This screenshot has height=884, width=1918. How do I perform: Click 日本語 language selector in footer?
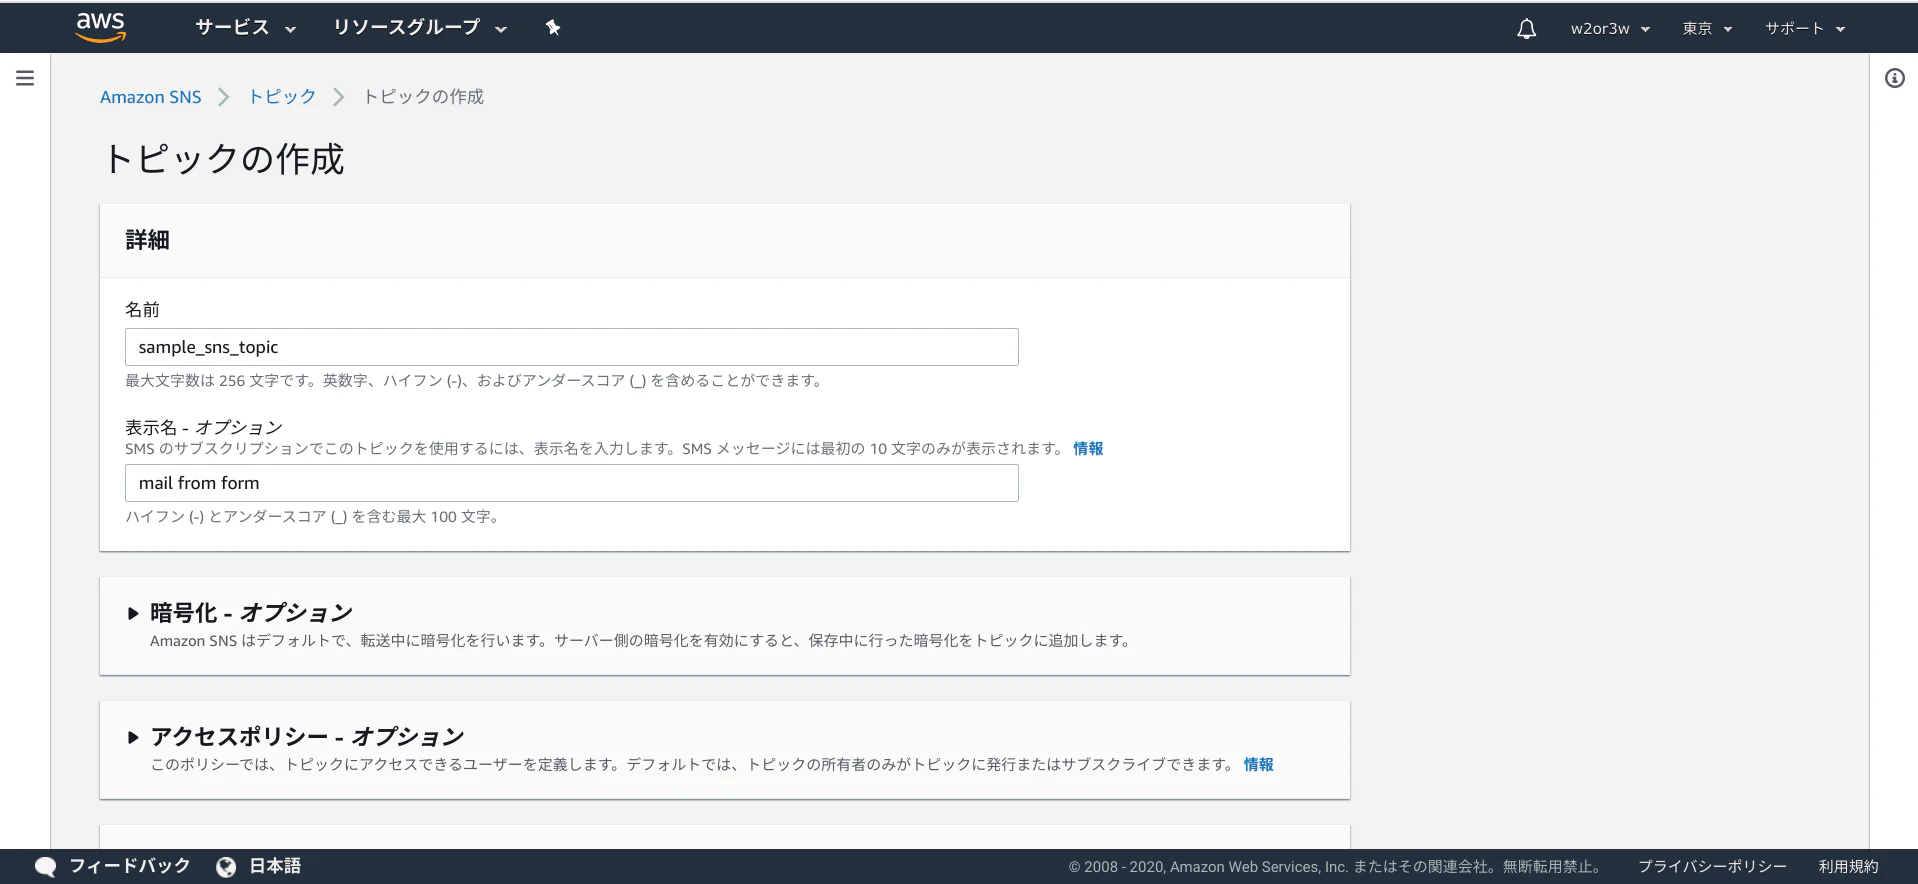coord(275,866)
